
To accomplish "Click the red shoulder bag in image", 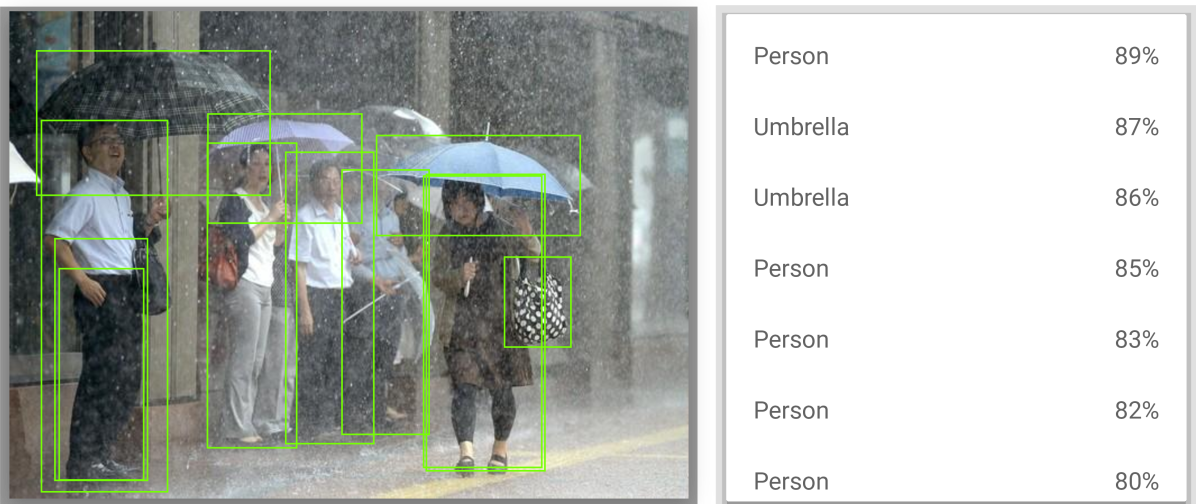I will pyautogui.click(x=223, y=262).
